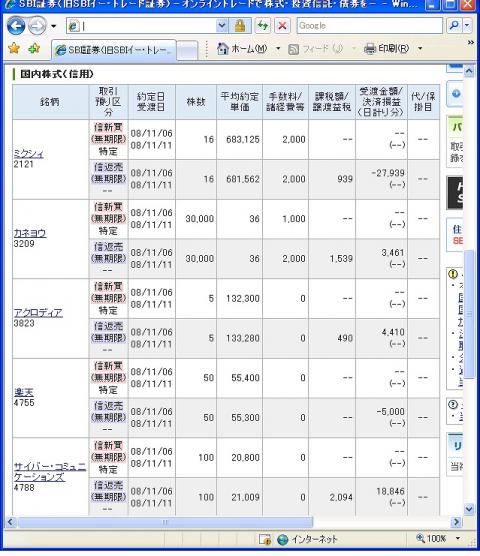Expand the search provider dropdown arrow
The width and height of the screenshot is (480, 556).
click(467, 25)
